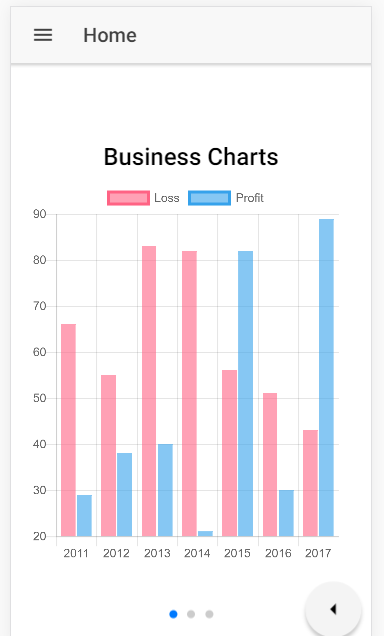Click the 2012 Profit bar

(124, 494)
